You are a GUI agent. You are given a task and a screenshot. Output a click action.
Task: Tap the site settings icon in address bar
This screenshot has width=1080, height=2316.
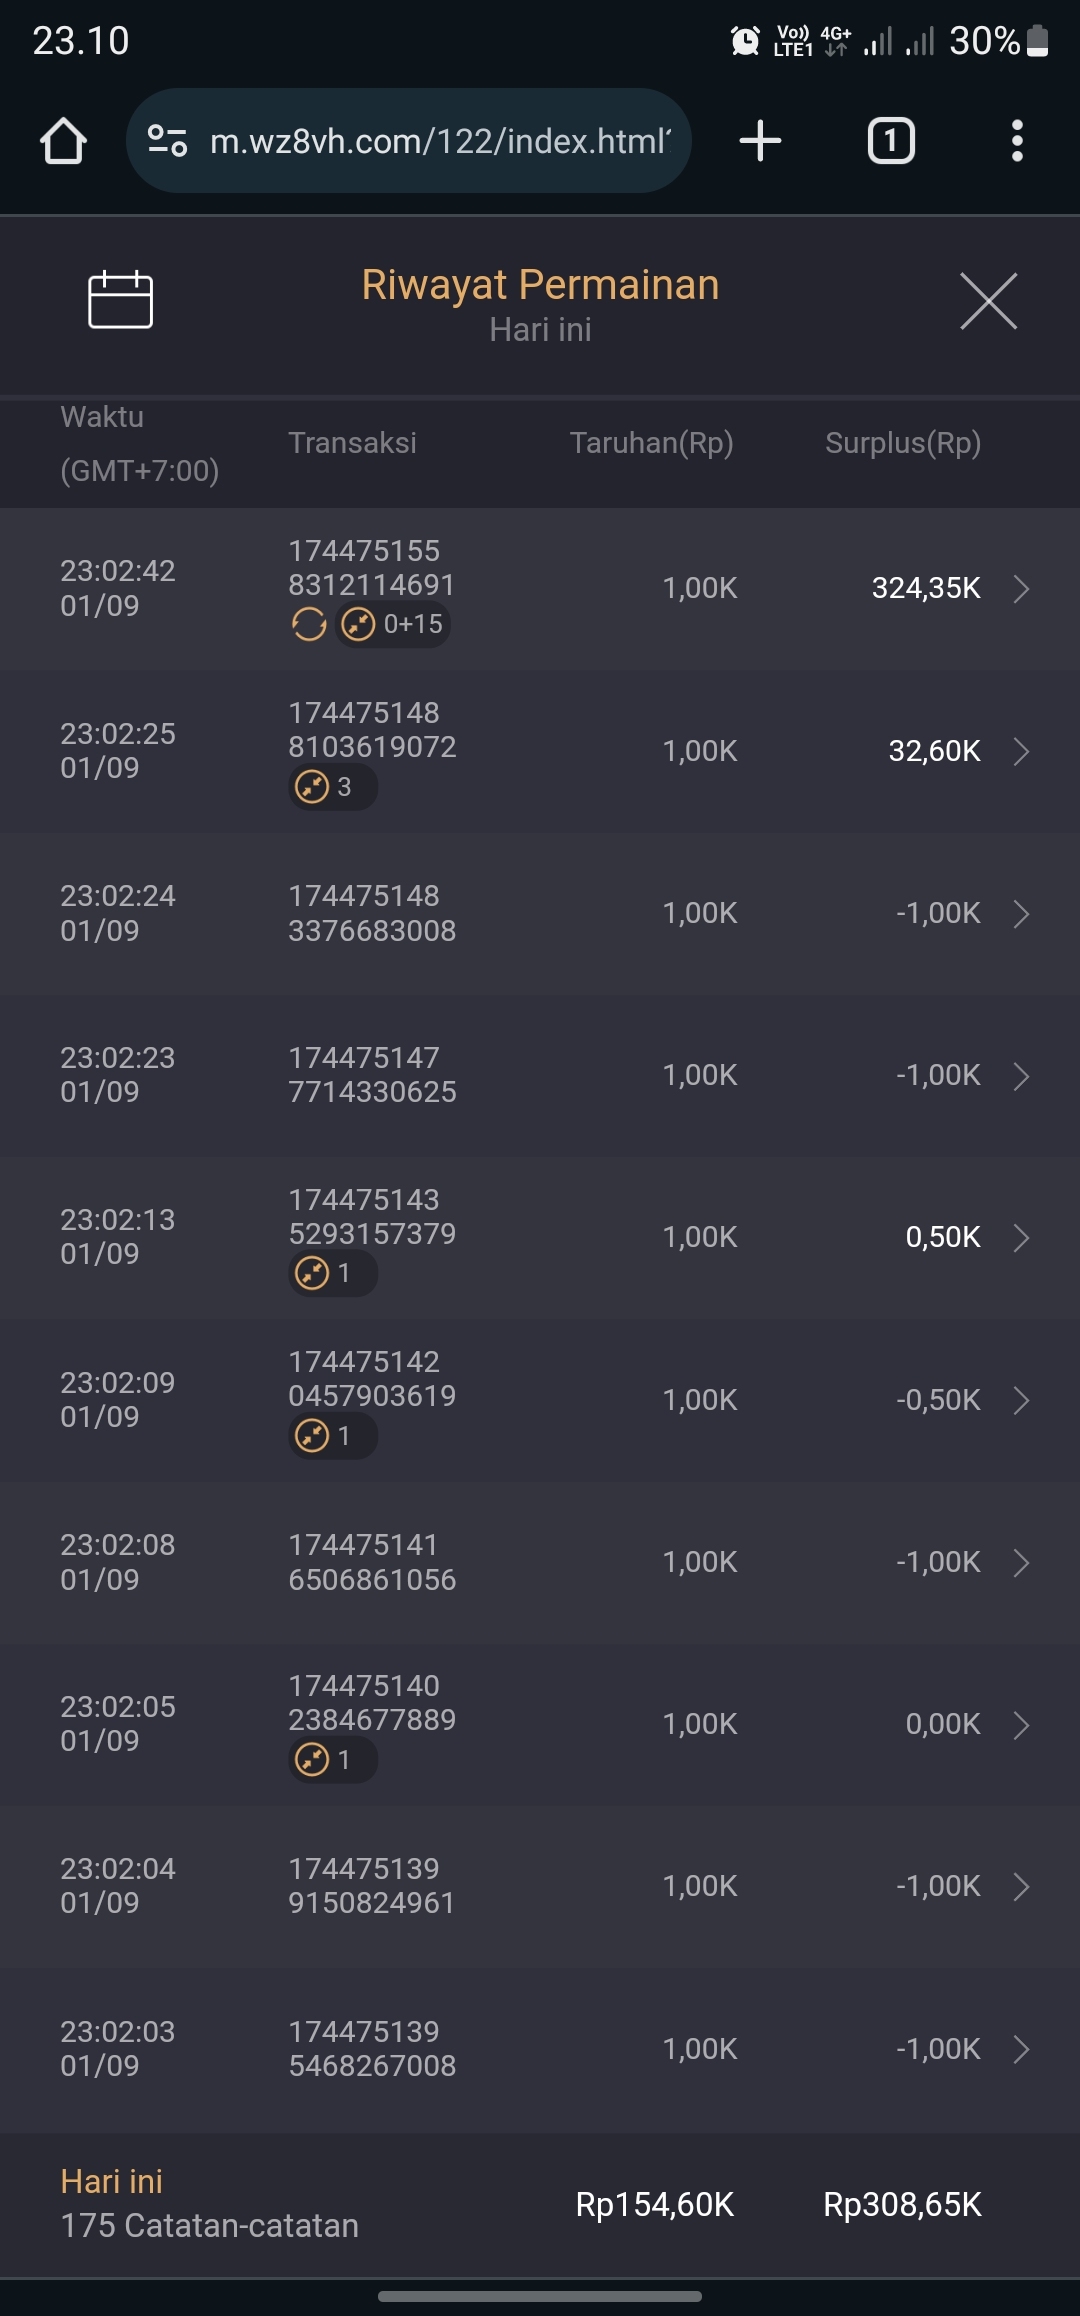167,141
